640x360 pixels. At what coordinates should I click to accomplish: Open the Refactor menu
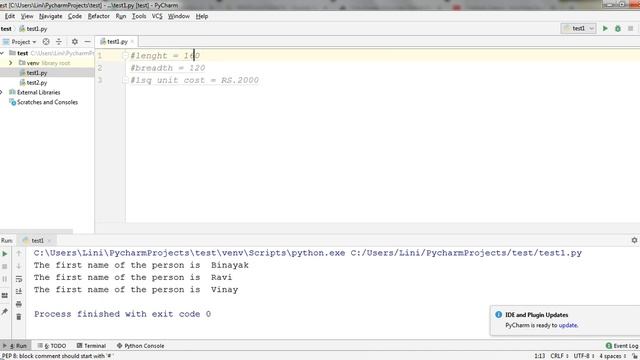99,16
